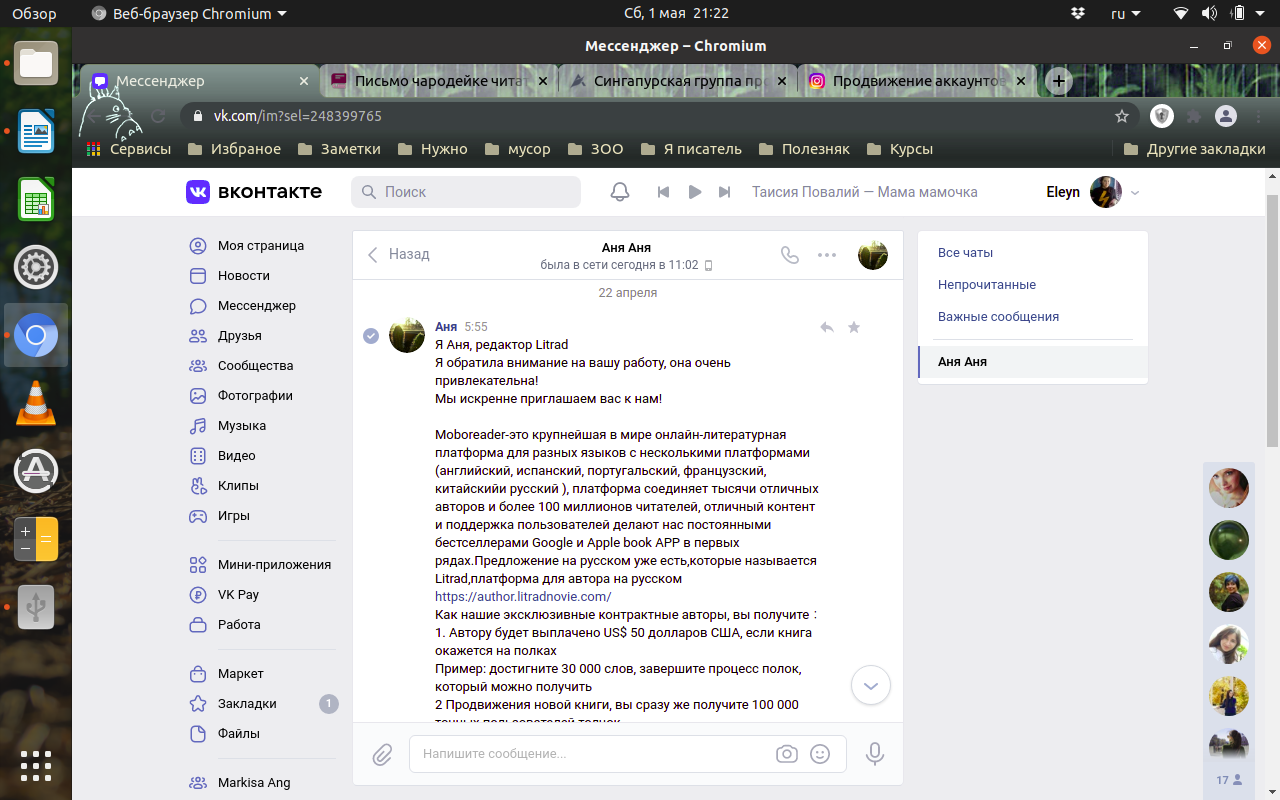This screenshot has width=1280, height=800.
Task: Click the phone call icon in chat header
Action: click(790, 255)
